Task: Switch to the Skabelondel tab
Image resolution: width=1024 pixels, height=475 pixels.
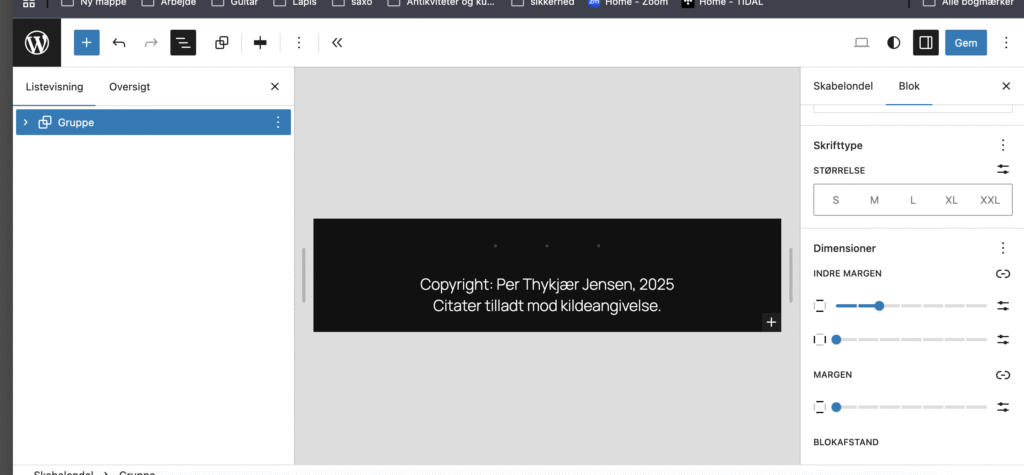Action: point(843,87)
